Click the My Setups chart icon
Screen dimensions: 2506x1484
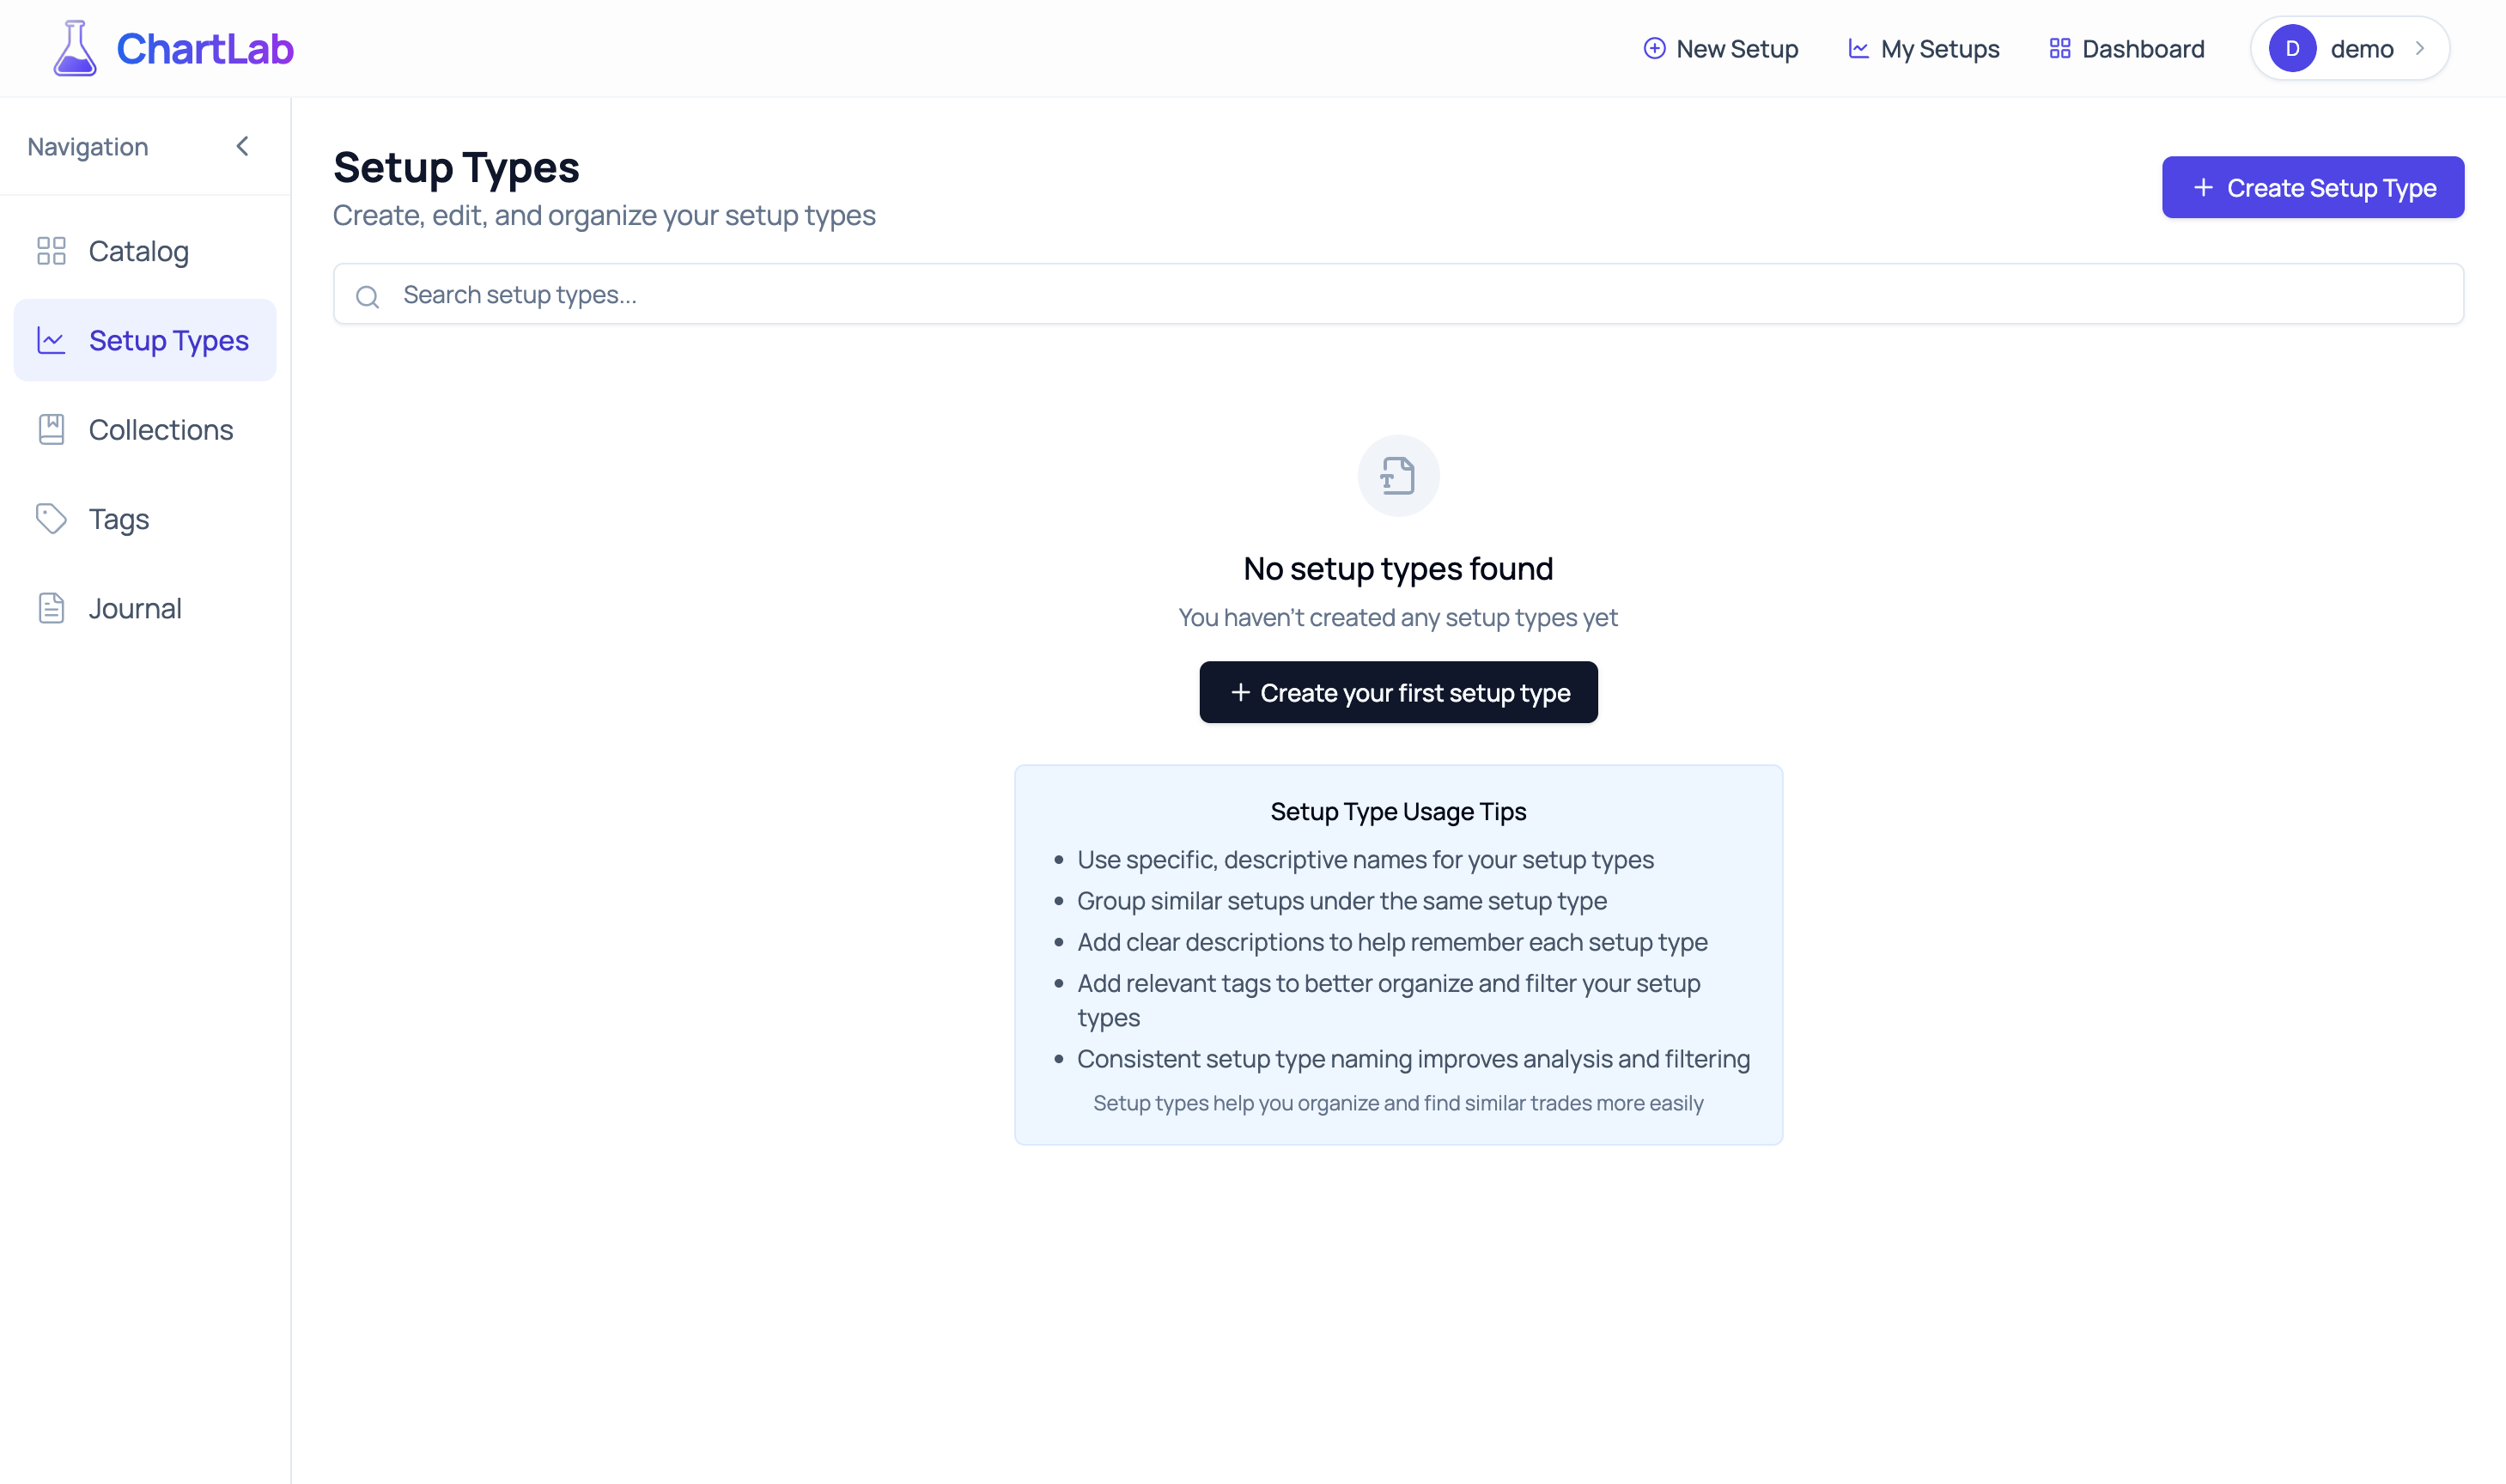click(x=1858, y=48)
